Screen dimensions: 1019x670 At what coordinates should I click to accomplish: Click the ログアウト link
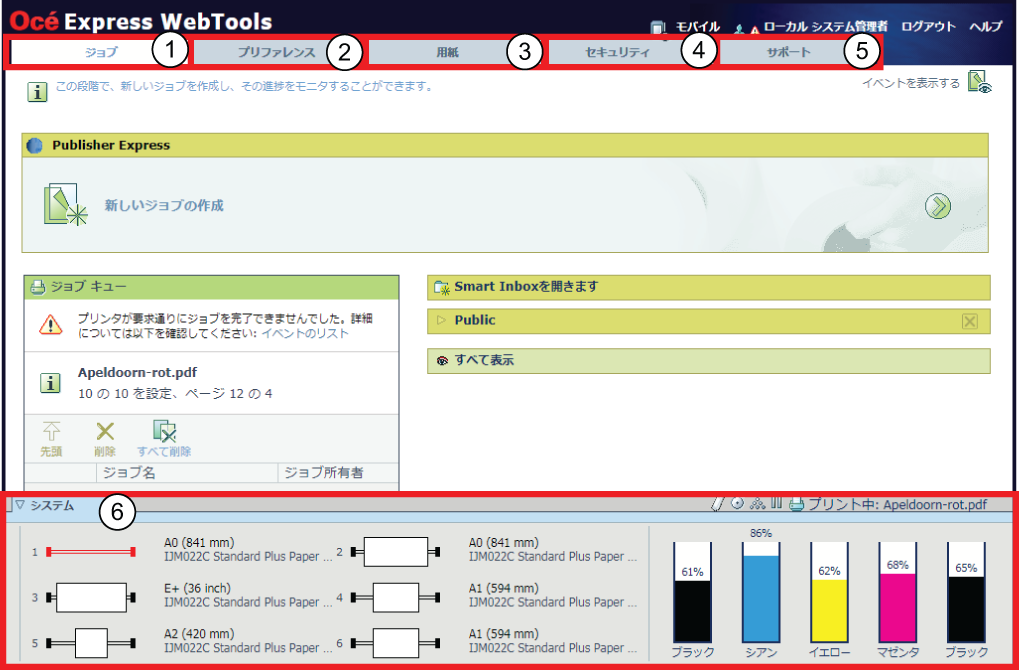pos(928,27)
